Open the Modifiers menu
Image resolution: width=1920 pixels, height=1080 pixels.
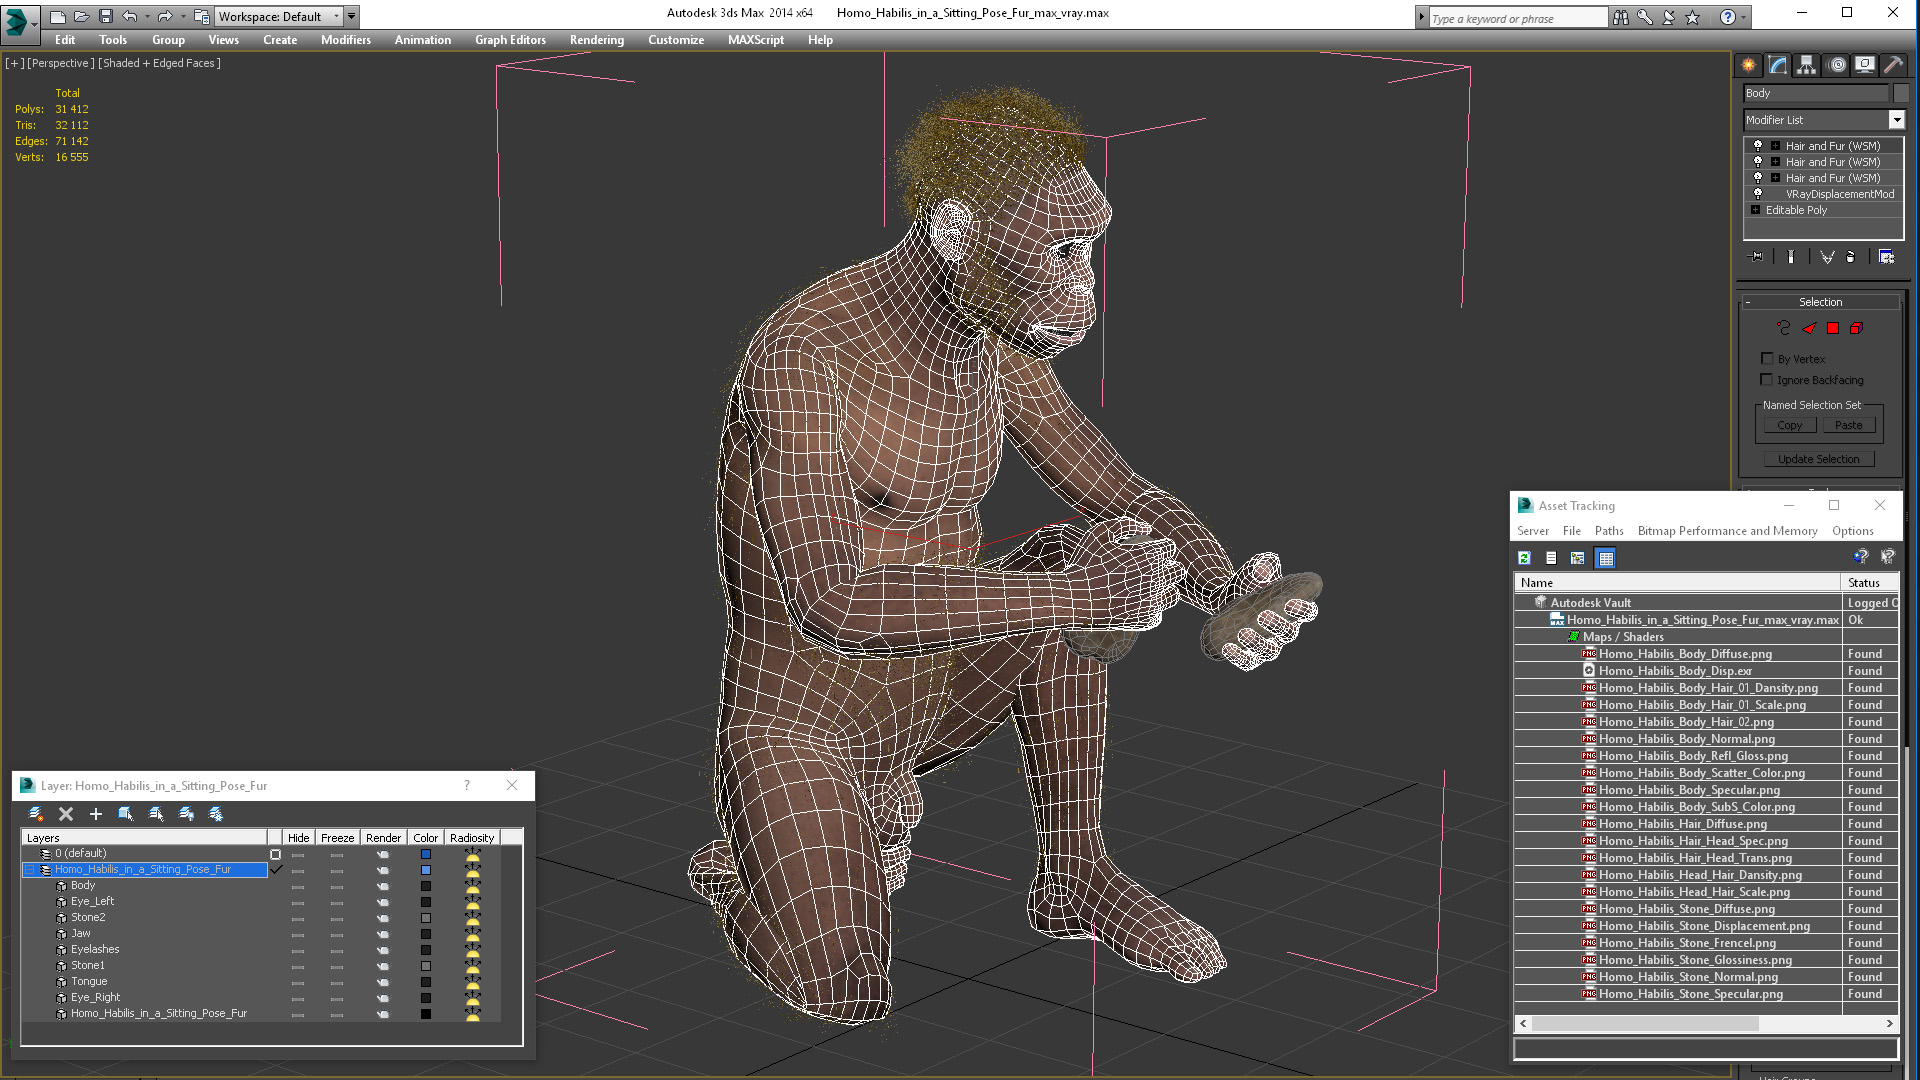345,40
